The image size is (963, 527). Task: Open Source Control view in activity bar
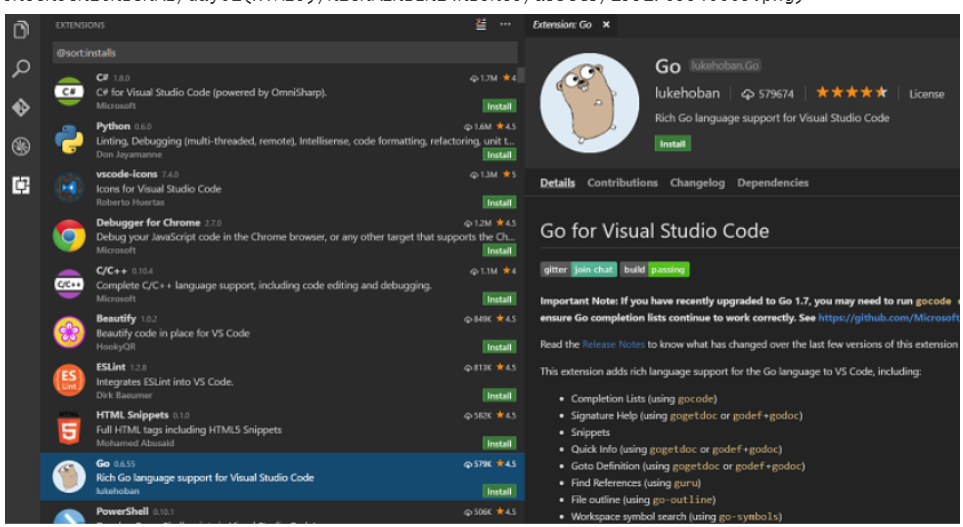(x=21, y=107)
